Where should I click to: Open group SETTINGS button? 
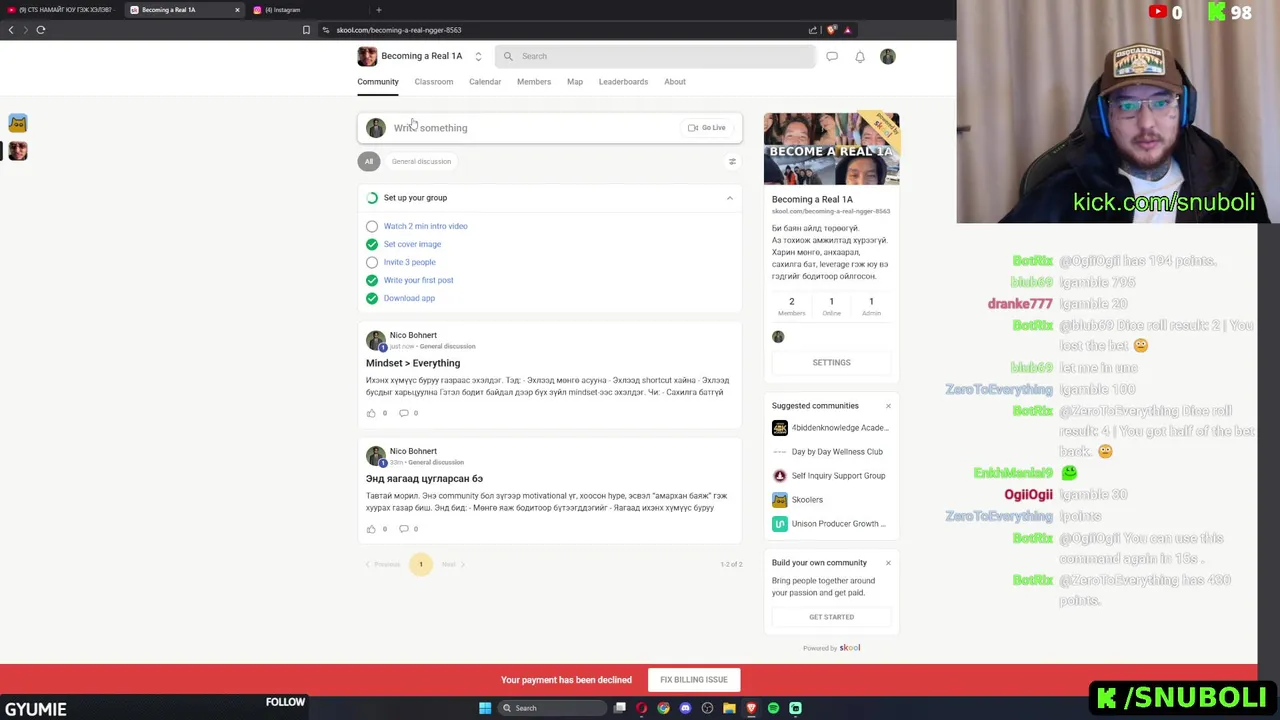(831, 363)
